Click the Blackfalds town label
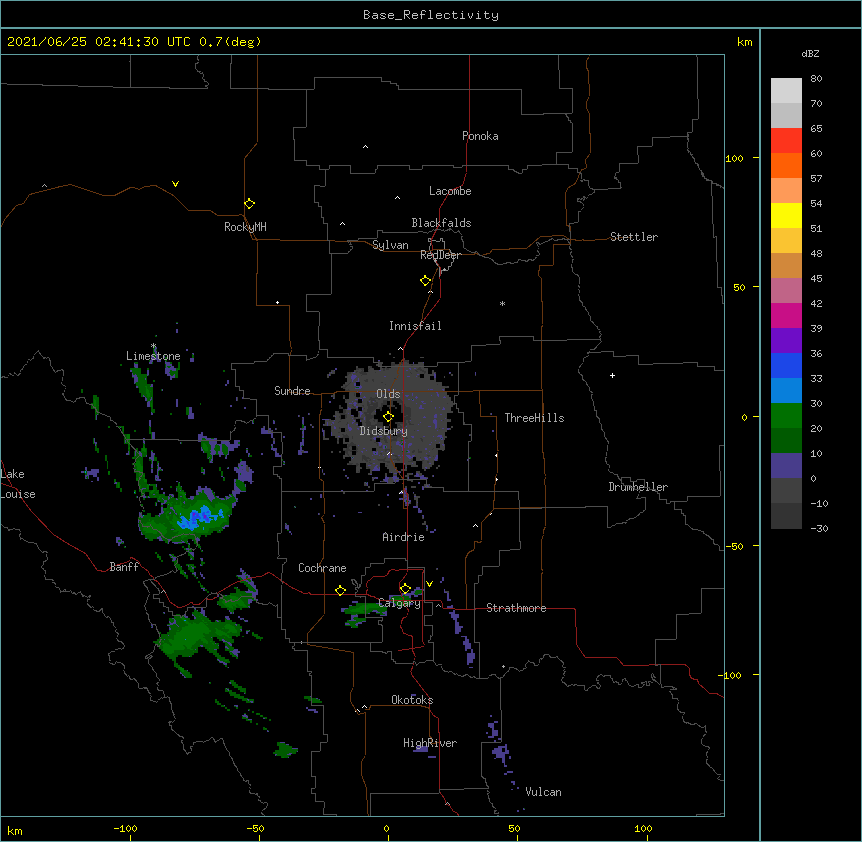This screenshot has width=862, height=842. [441, 223]
